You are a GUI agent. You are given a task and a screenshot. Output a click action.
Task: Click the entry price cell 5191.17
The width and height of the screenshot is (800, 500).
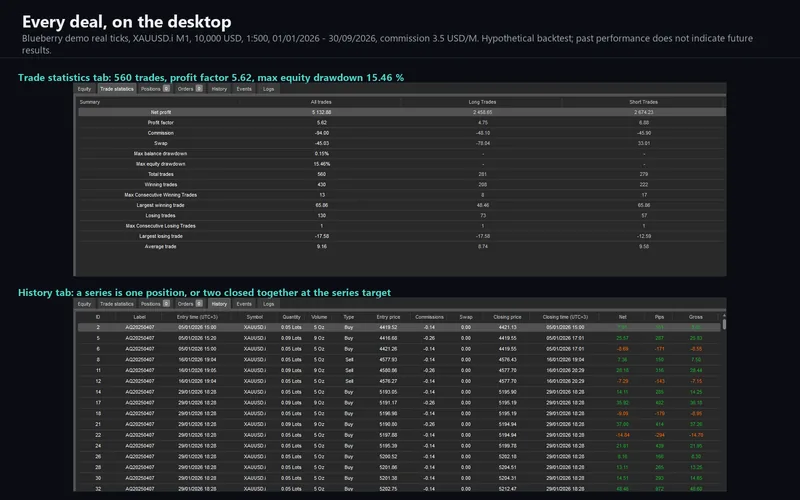click(388, 403)
